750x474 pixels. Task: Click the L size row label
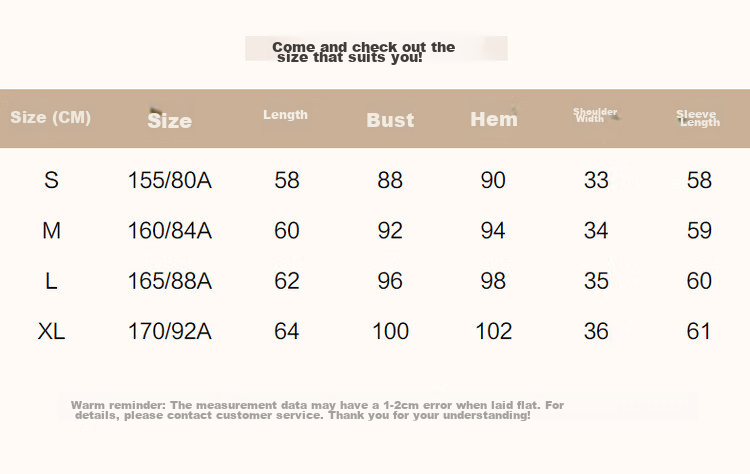pyautogui.click(x=51, y=281)
